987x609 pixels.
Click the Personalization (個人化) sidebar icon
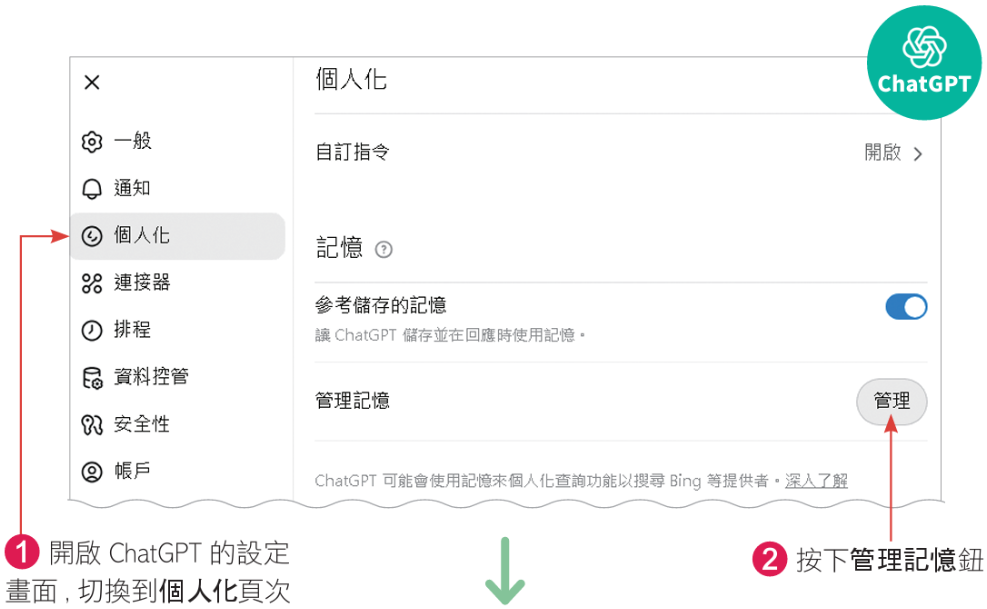pyautogui.click(x=92, y=236)
